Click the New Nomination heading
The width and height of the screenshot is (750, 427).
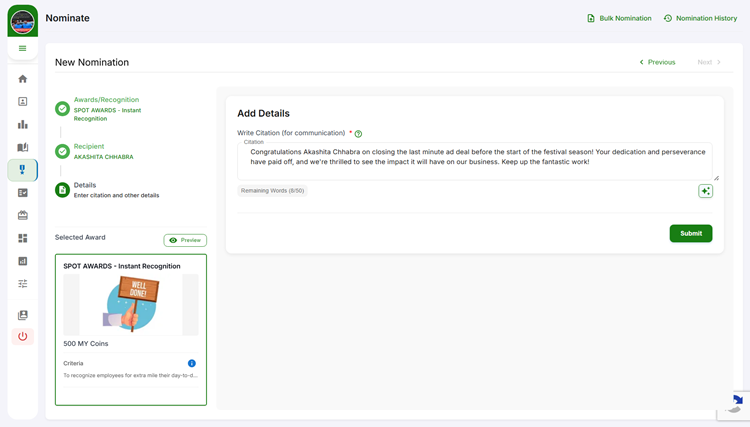click(92, 62)
